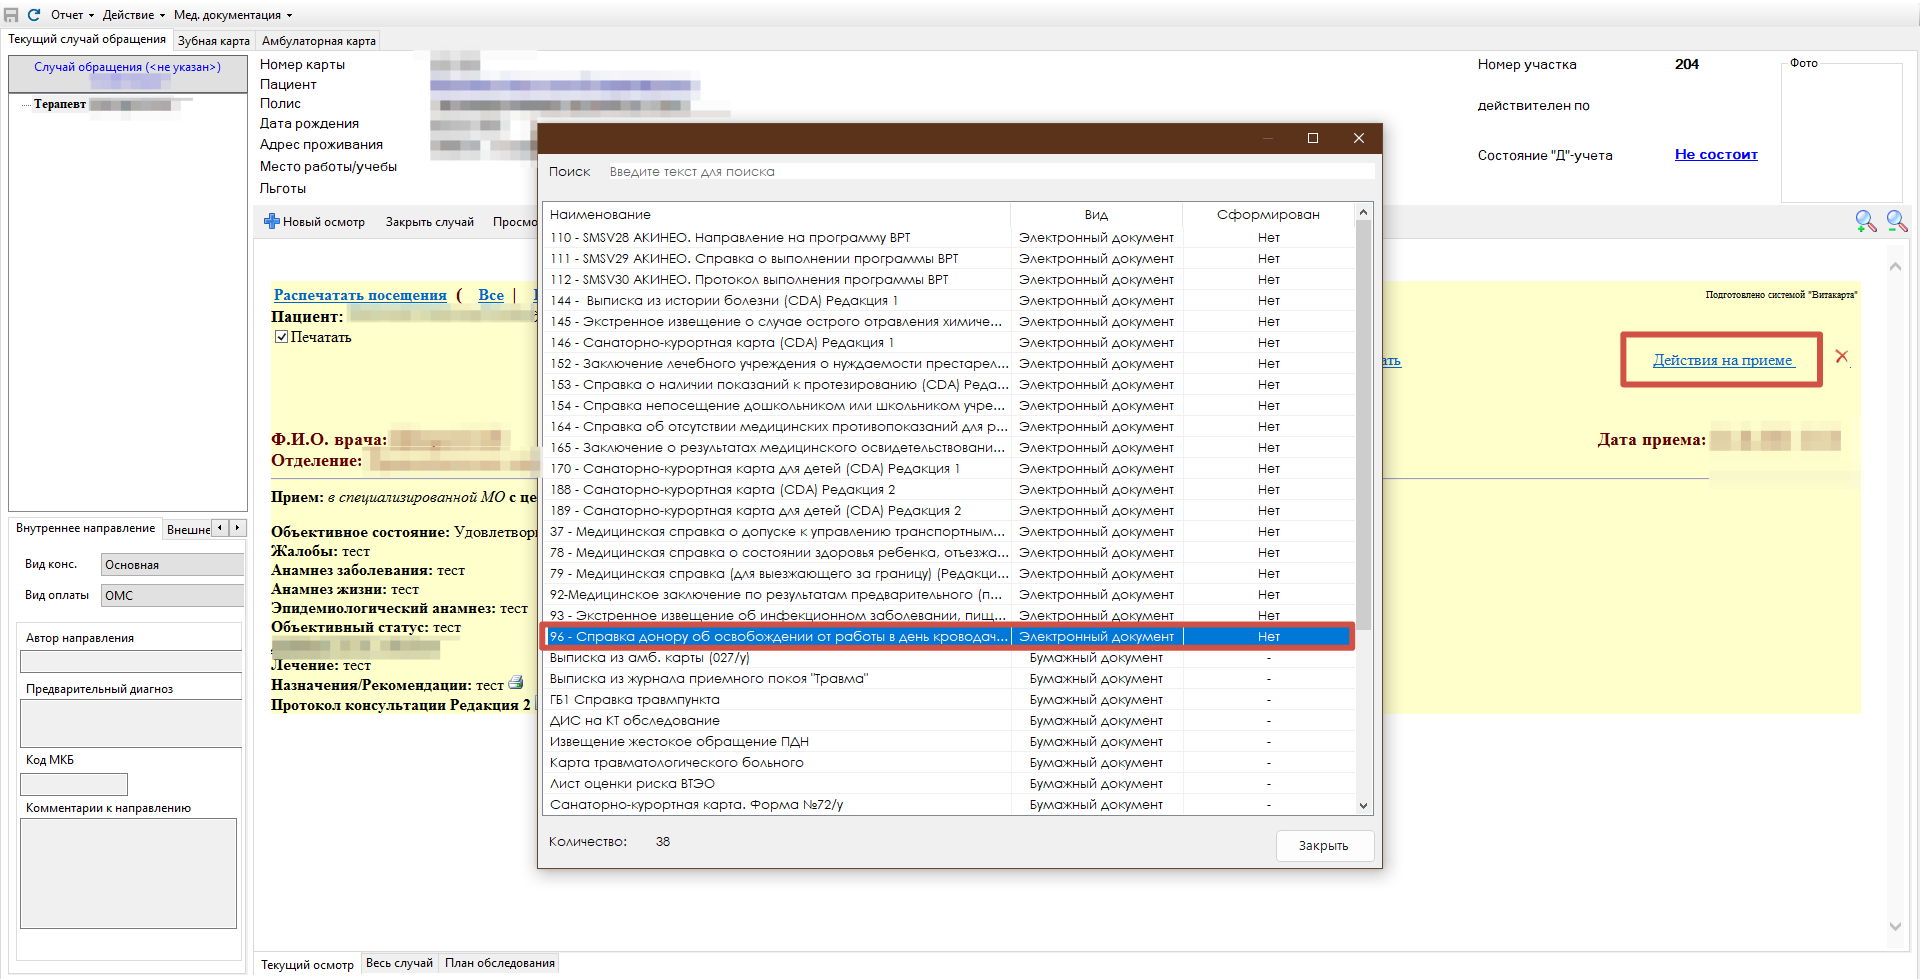
Task: Click the Новый осмотр button label
Action: (324, 222)
